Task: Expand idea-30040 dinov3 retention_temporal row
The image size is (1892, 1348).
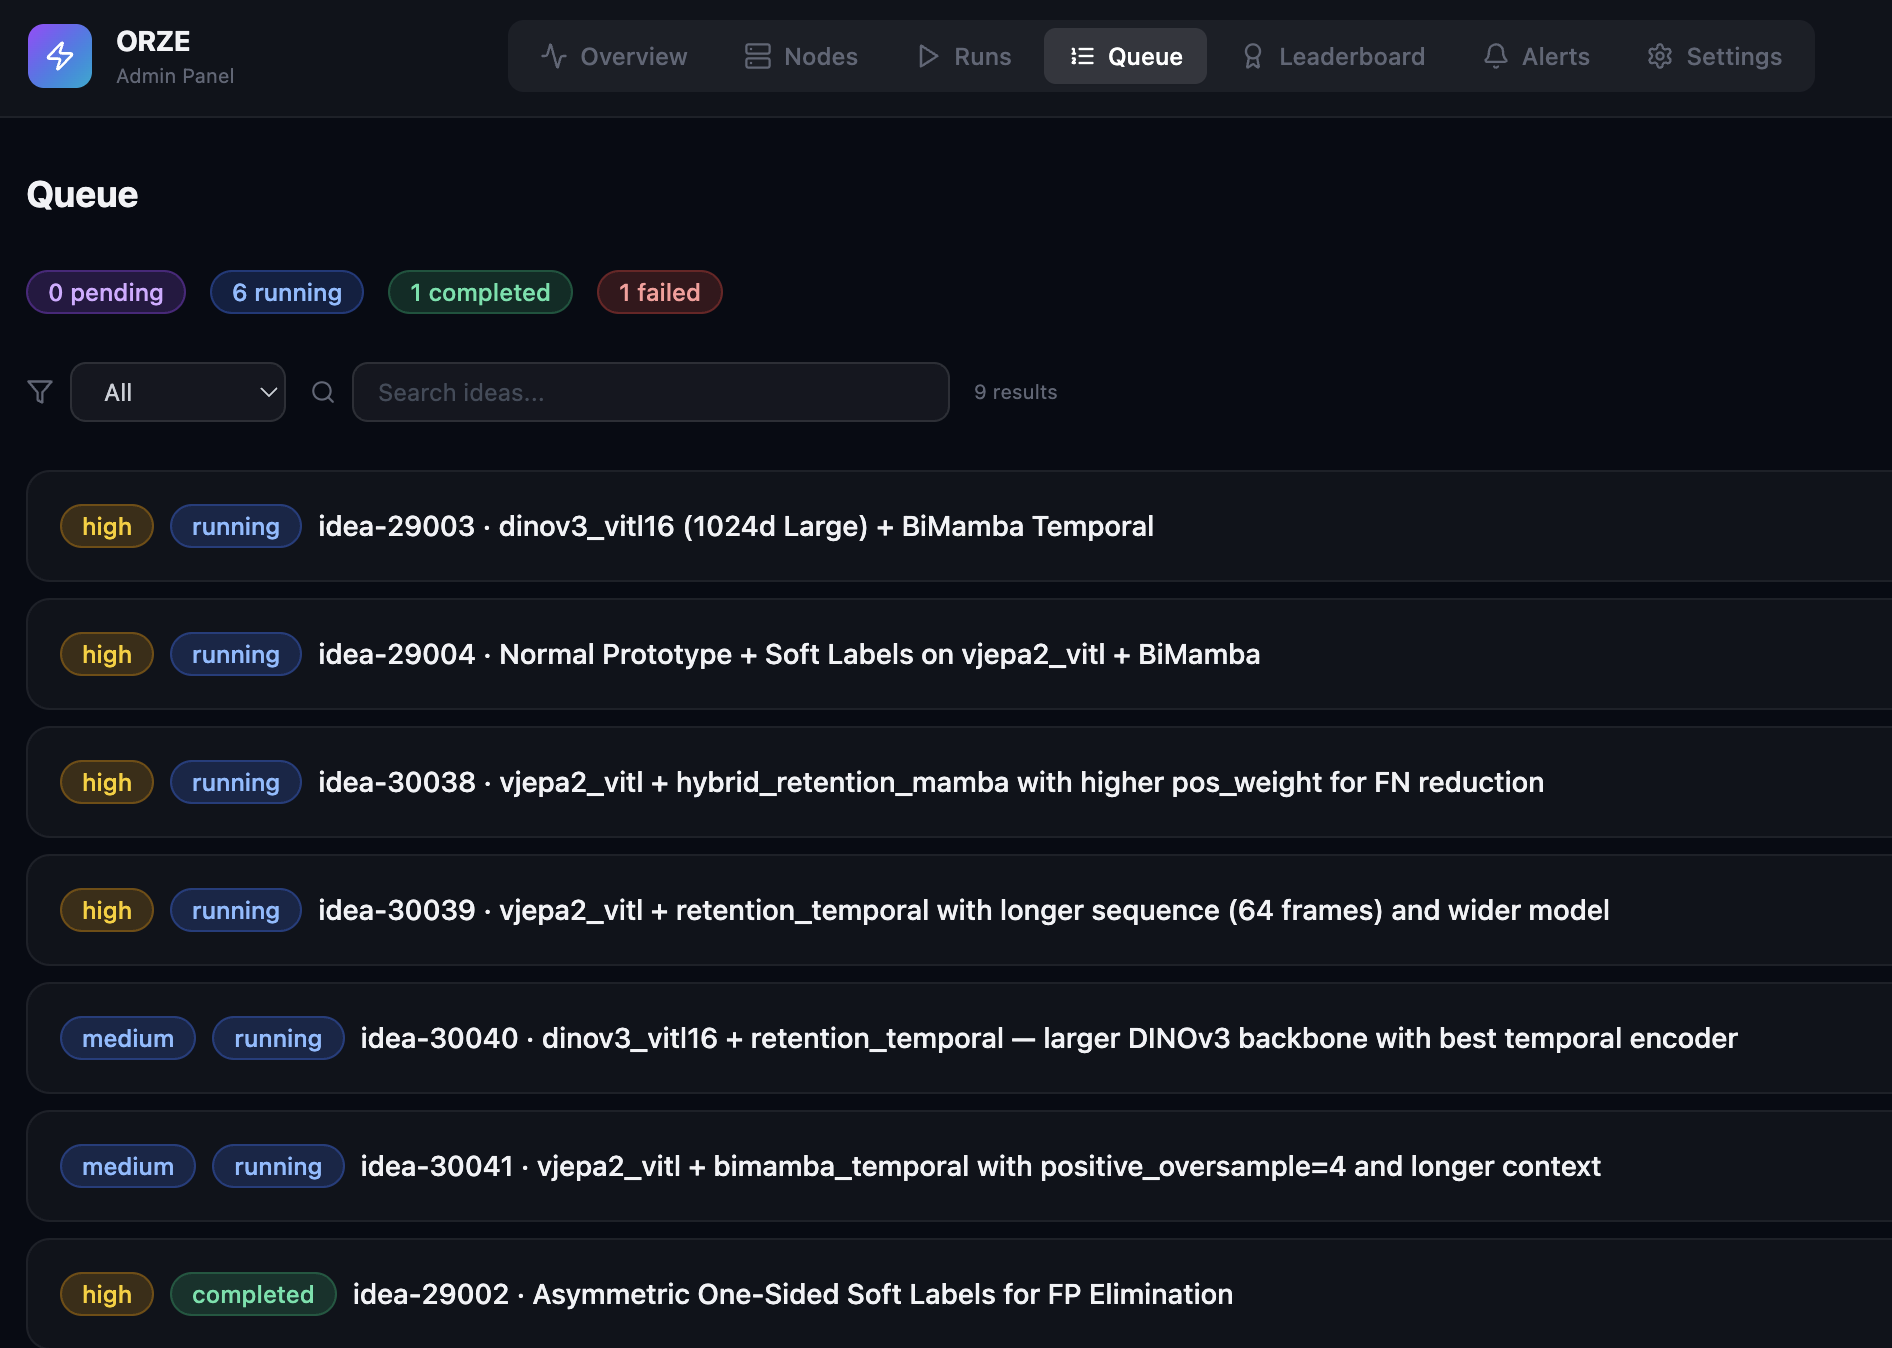Action: pos(1048,1038)
